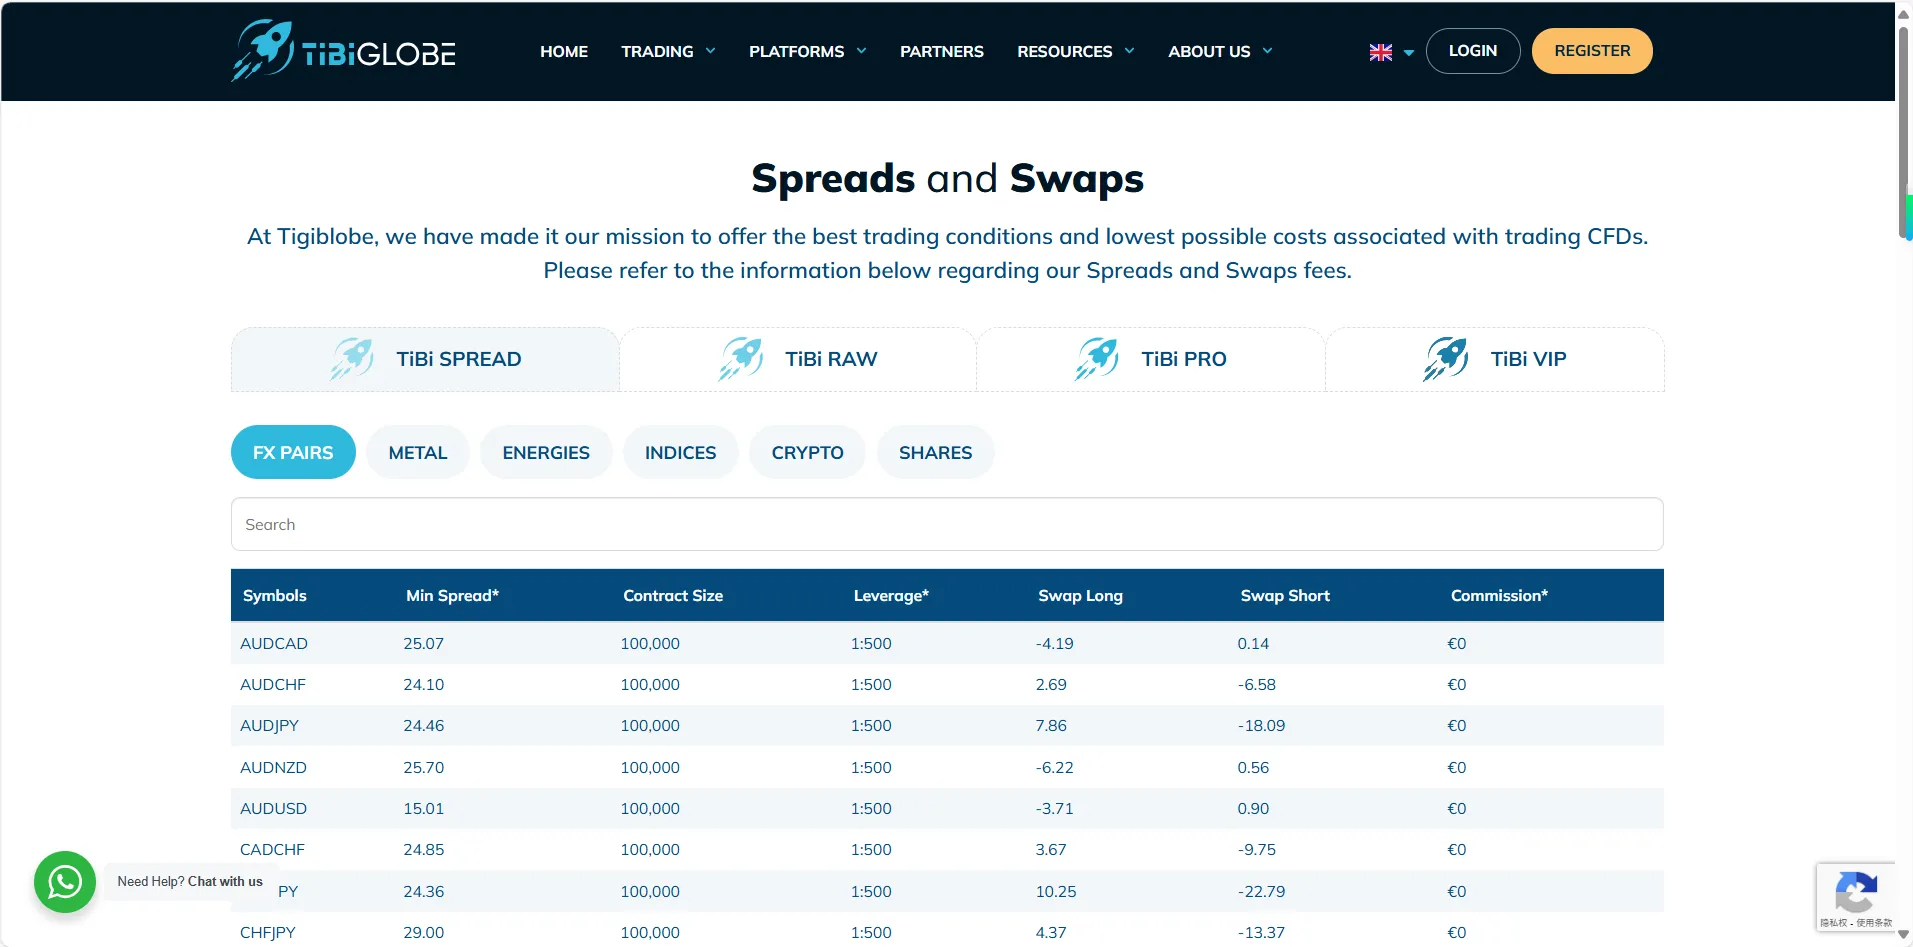The height and width of the screenshot is (947, 1913).
Task: Click the rocket icon beside TiBi RAW
Action: click(x=741, y=359)
